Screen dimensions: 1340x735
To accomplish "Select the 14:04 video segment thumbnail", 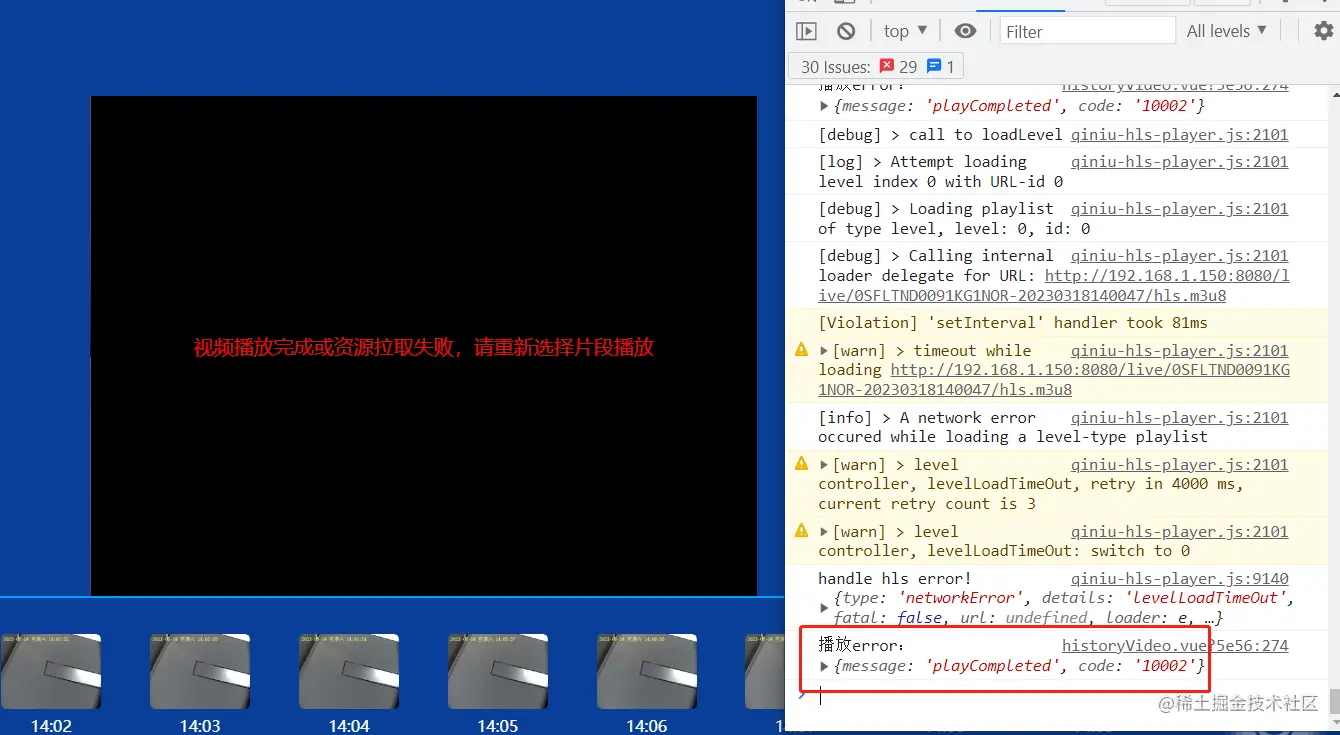I will point(349,671).
